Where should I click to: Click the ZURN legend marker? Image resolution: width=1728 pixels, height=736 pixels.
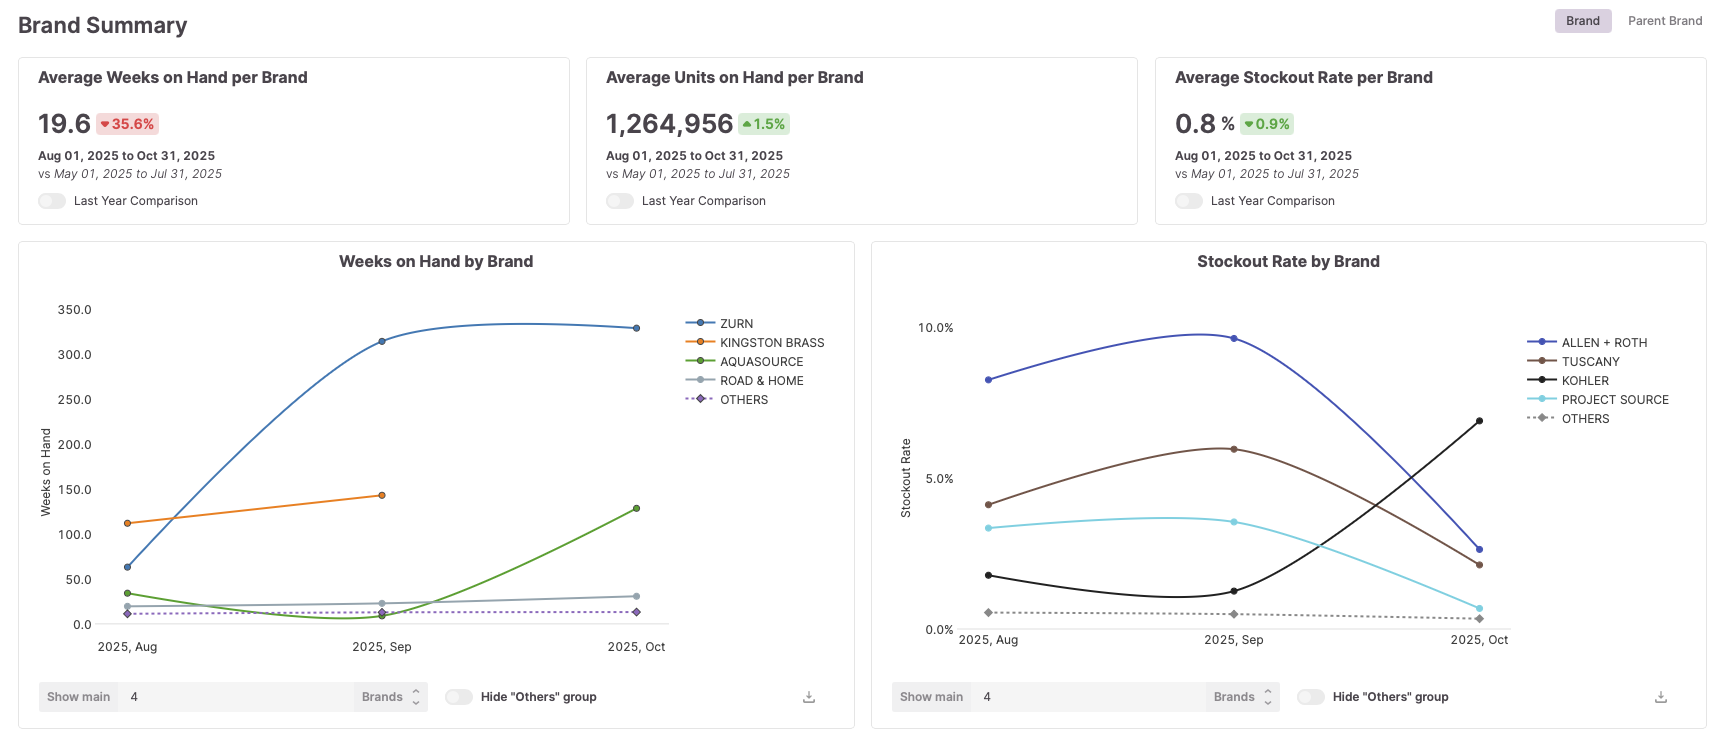point(700,323)
